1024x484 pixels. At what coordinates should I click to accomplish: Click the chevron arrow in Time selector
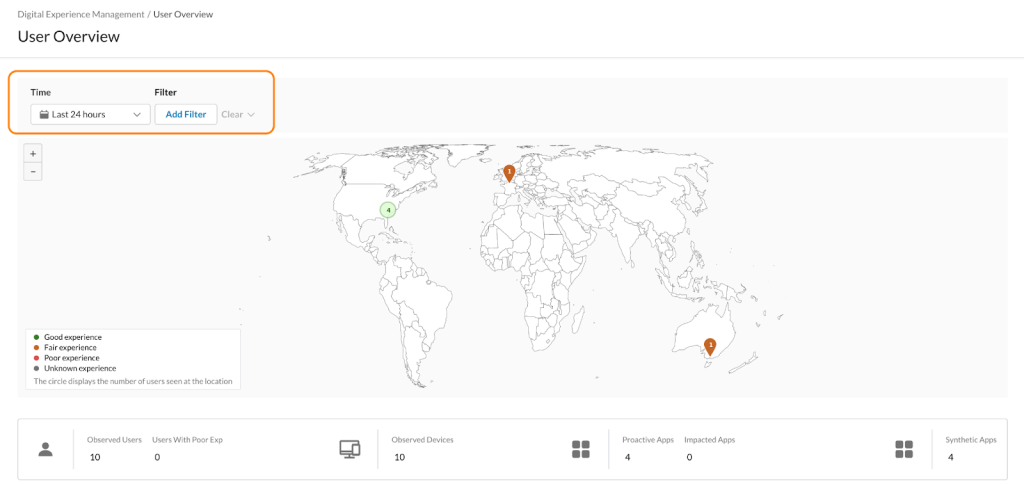coord(137,114)
